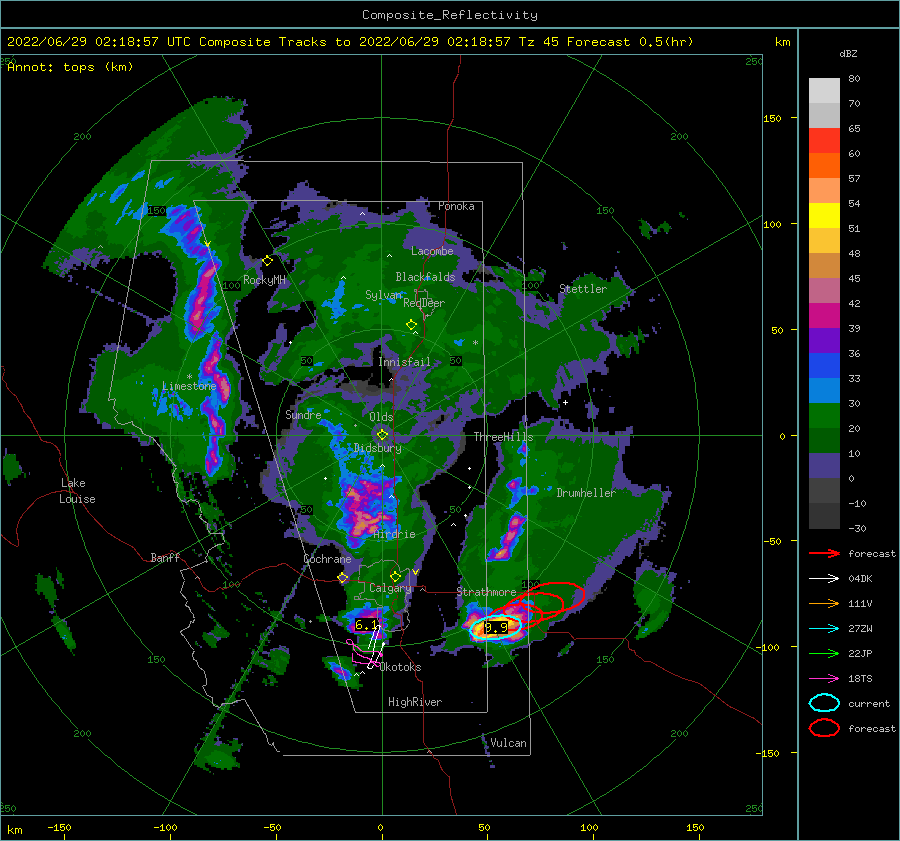900x841 pixels.
Task: Click the Banff label
Action: click(x=165, y=557)
